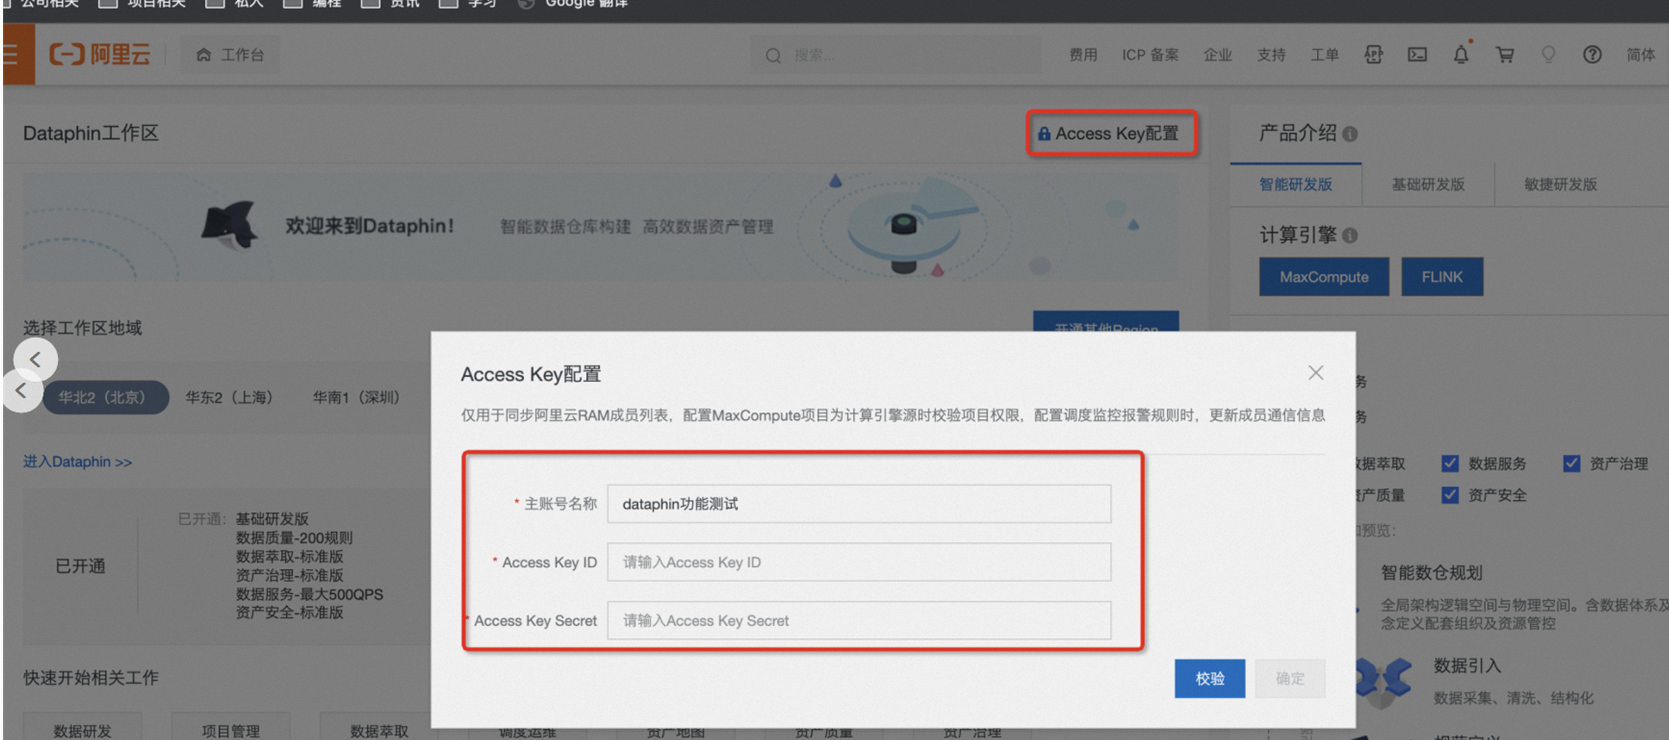Open the 企业 menu

(1218, 55)
